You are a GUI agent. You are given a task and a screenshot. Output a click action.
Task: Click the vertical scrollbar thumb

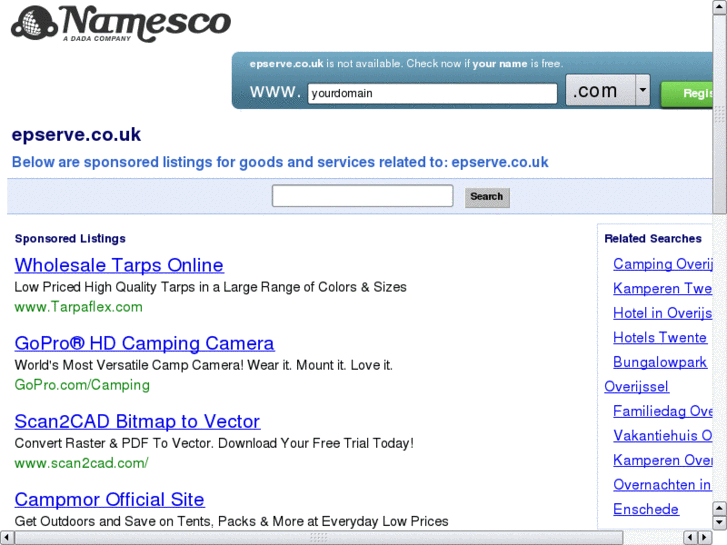(x=719, y=112)
